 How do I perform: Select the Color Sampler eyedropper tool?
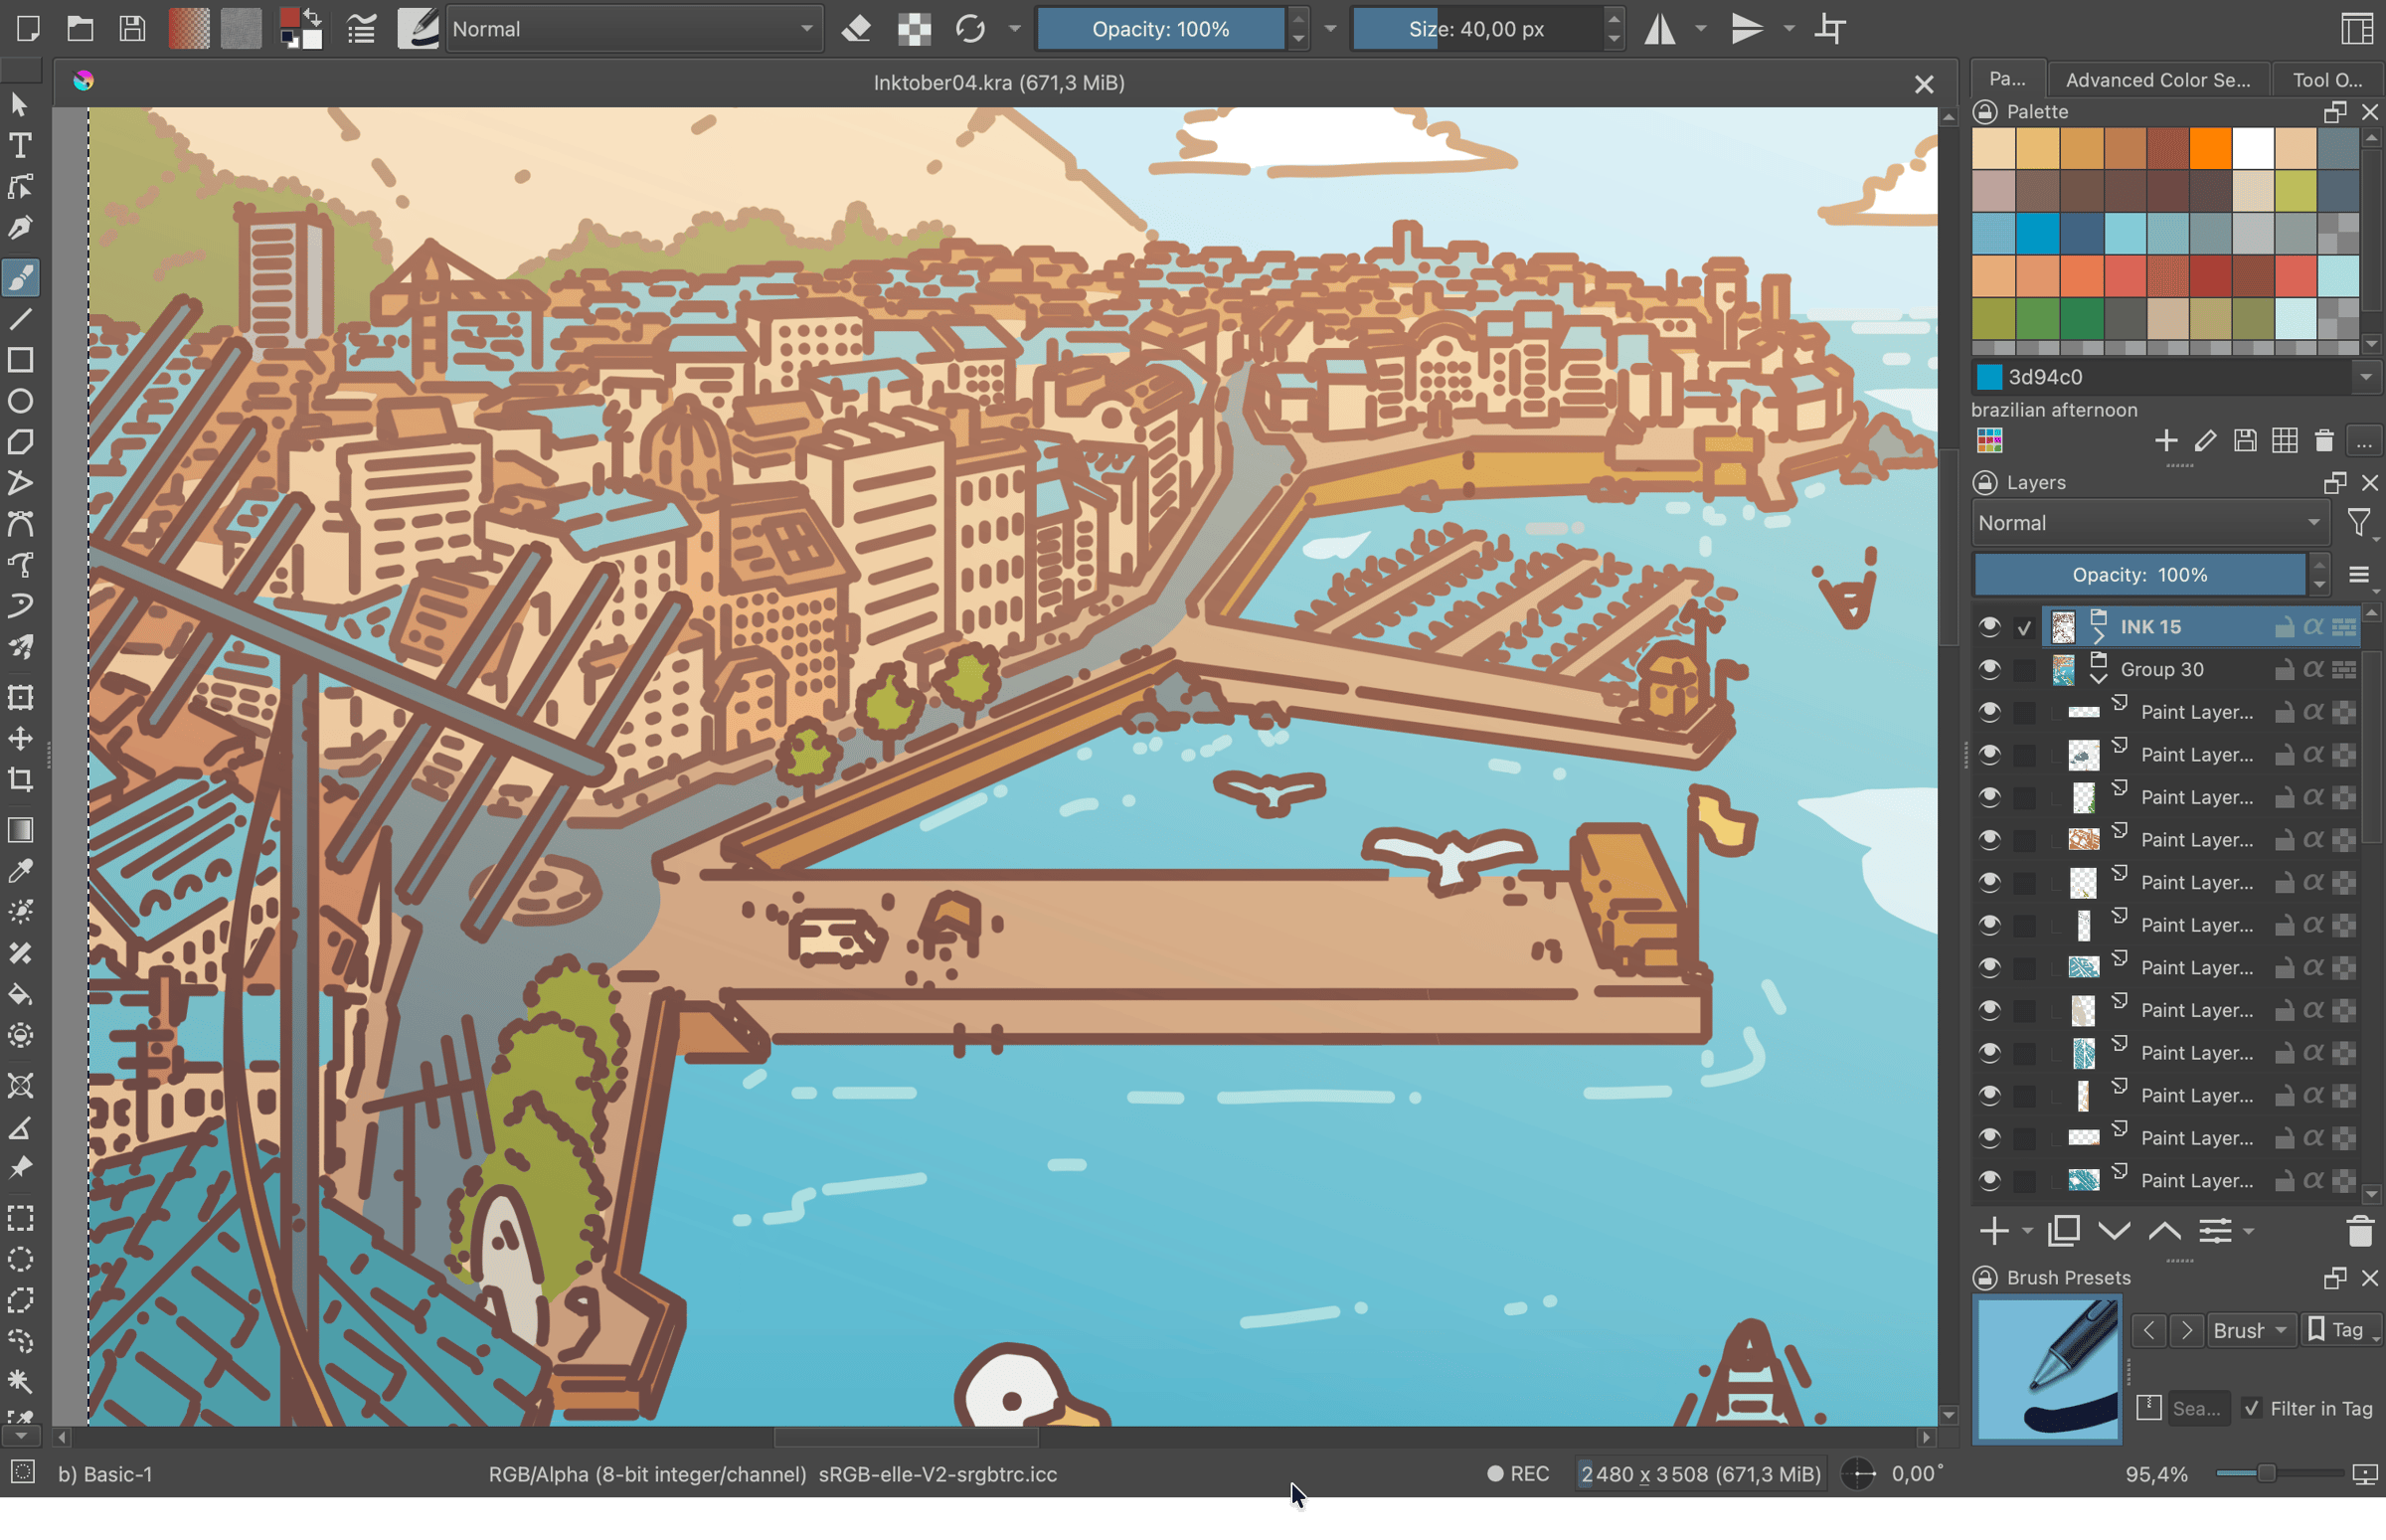tap(20, 871)
